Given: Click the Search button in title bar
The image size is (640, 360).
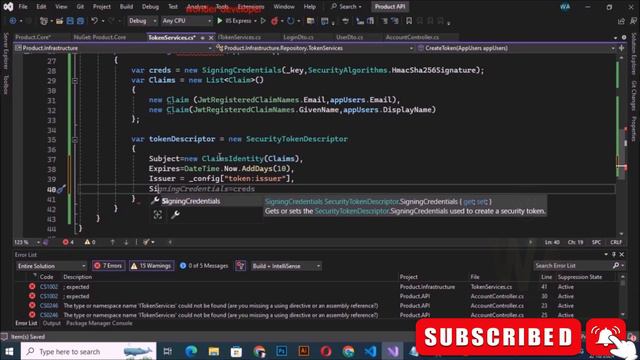Looking at the screenshot, I should click(346, 7).
